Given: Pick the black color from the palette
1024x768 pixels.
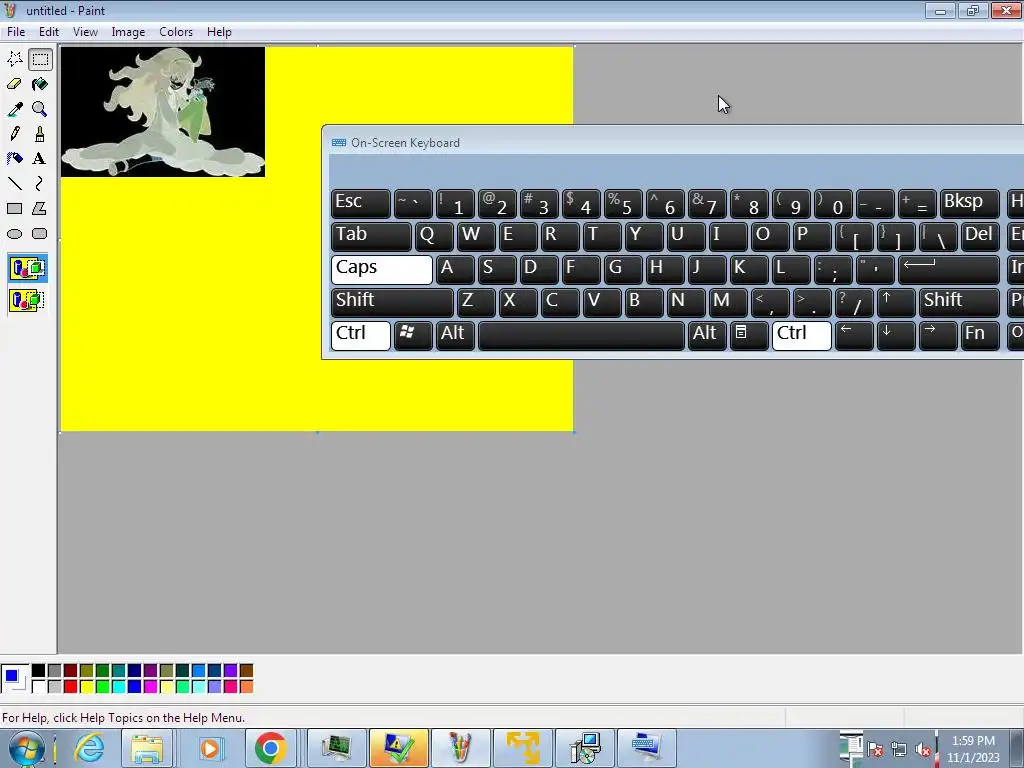Looking at the screenshot, I should pyautogui.click(x=39, y=671).
